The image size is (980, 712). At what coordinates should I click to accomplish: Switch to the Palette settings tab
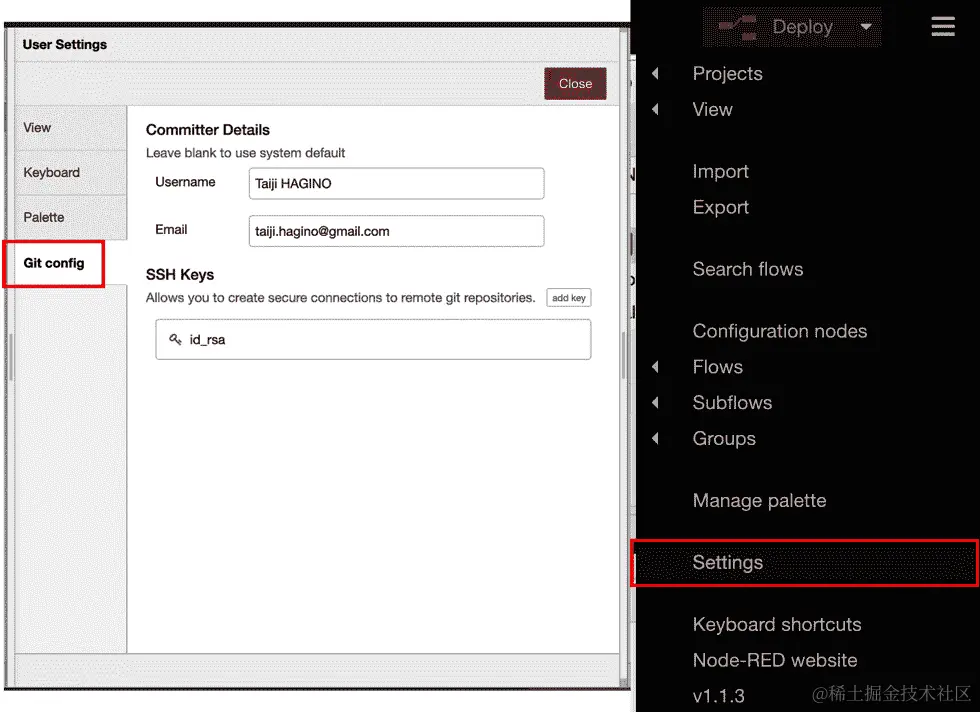[71, 218]
